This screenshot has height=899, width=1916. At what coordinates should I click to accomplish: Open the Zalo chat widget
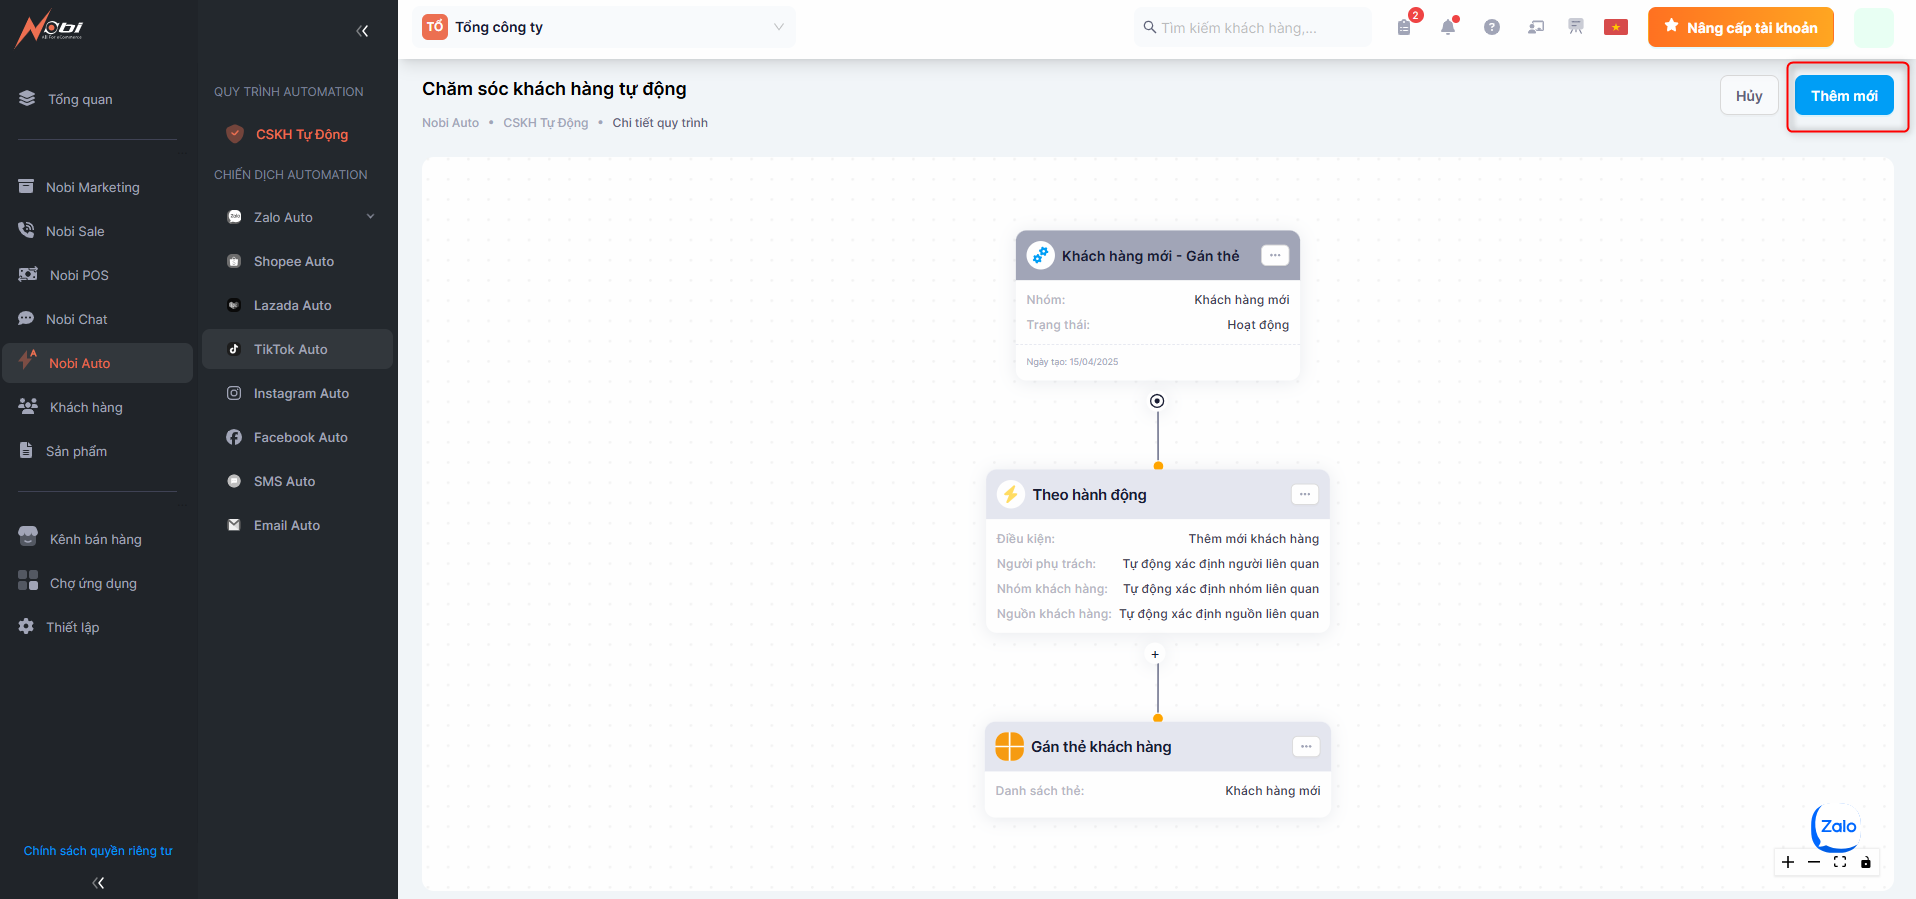pyautogui.click(x=1837, y=827)
